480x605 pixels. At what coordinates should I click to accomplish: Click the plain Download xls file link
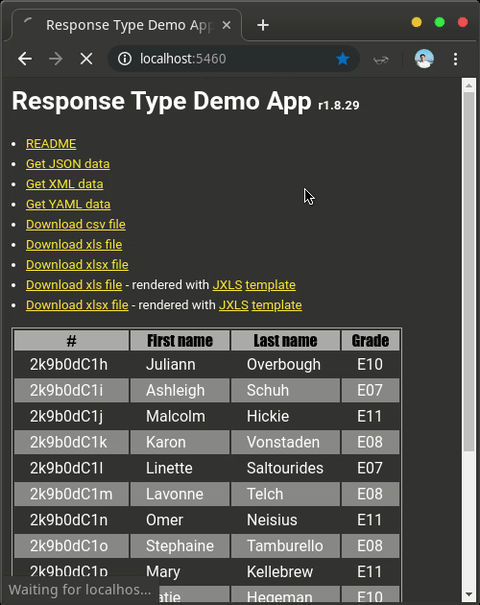click(x=74, y=245)
